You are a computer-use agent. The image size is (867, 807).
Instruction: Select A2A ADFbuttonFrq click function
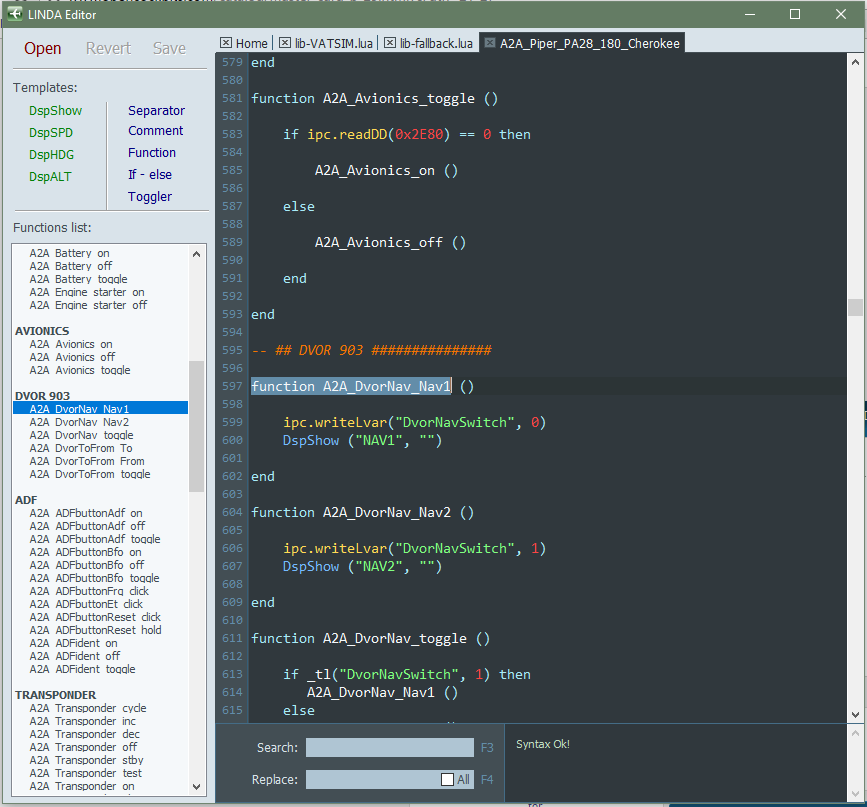coord(89,591)
